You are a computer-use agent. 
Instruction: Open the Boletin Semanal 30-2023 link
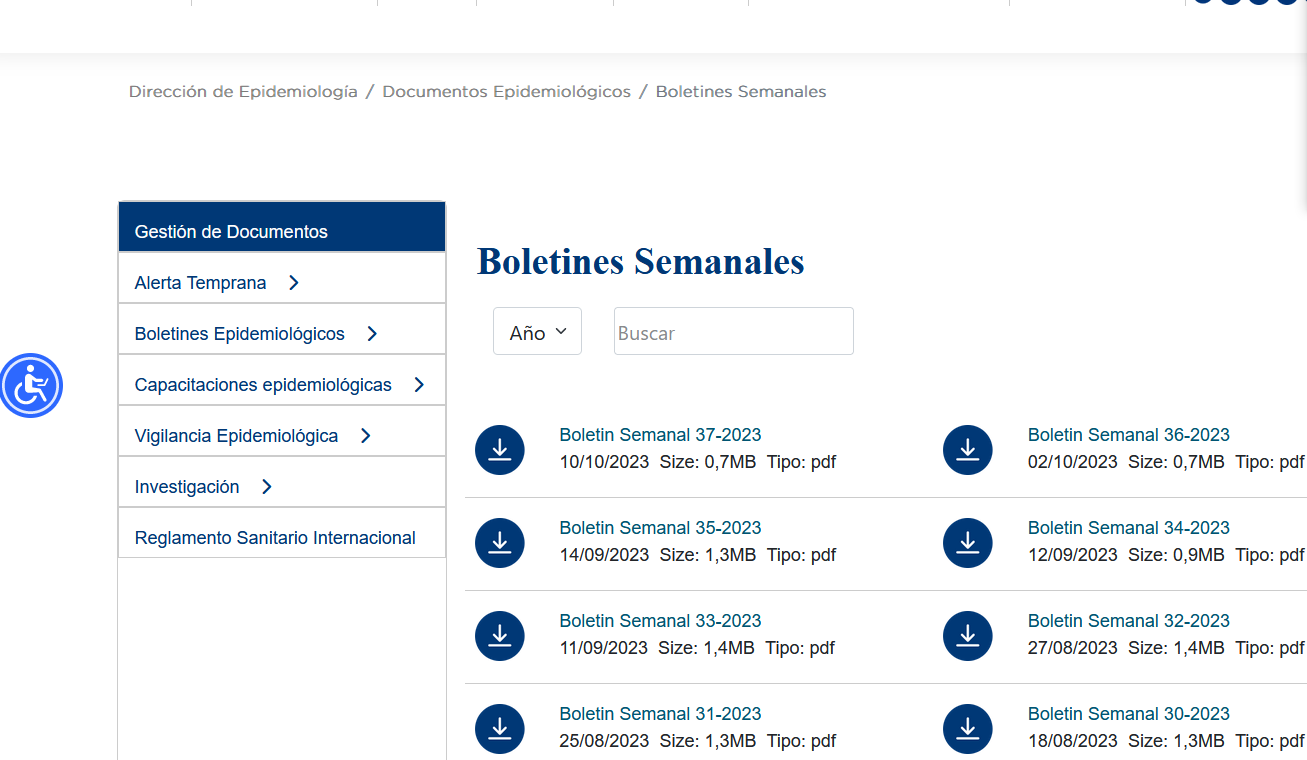click(1128, 714)
